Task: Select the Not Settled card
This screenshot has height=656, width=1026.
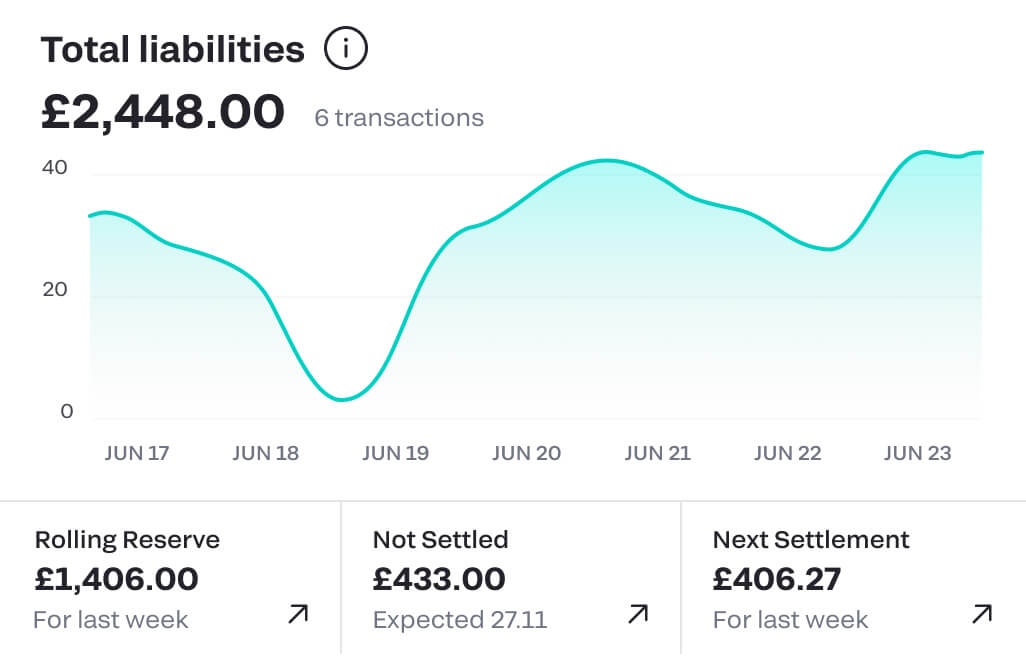Action: click(510, 579)
